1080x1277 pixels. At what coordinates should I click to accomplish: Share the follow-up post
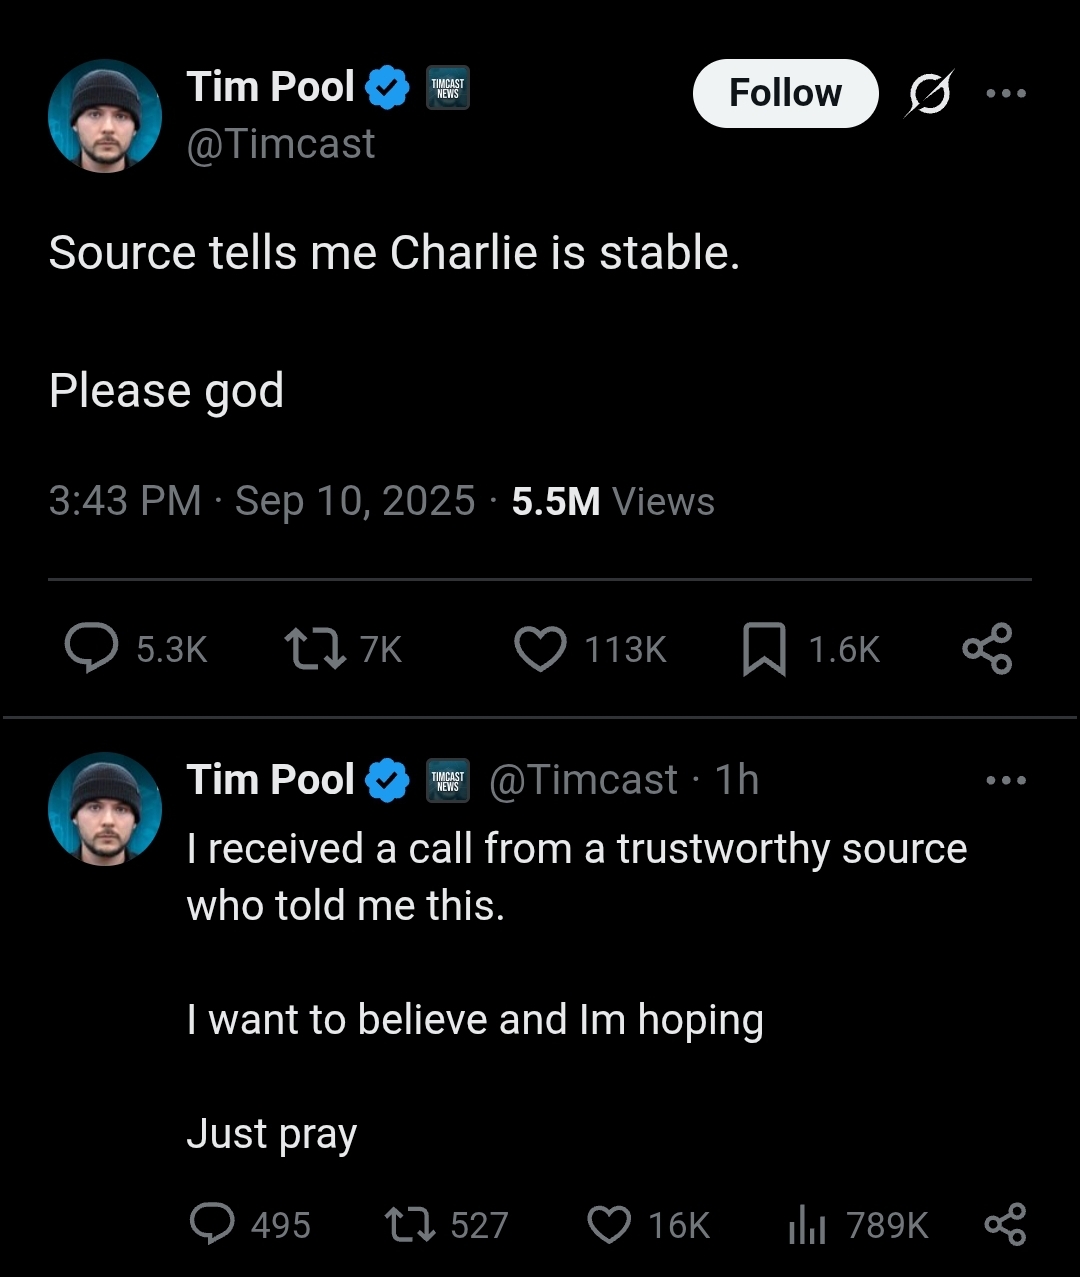[x=1005, y=1224]
